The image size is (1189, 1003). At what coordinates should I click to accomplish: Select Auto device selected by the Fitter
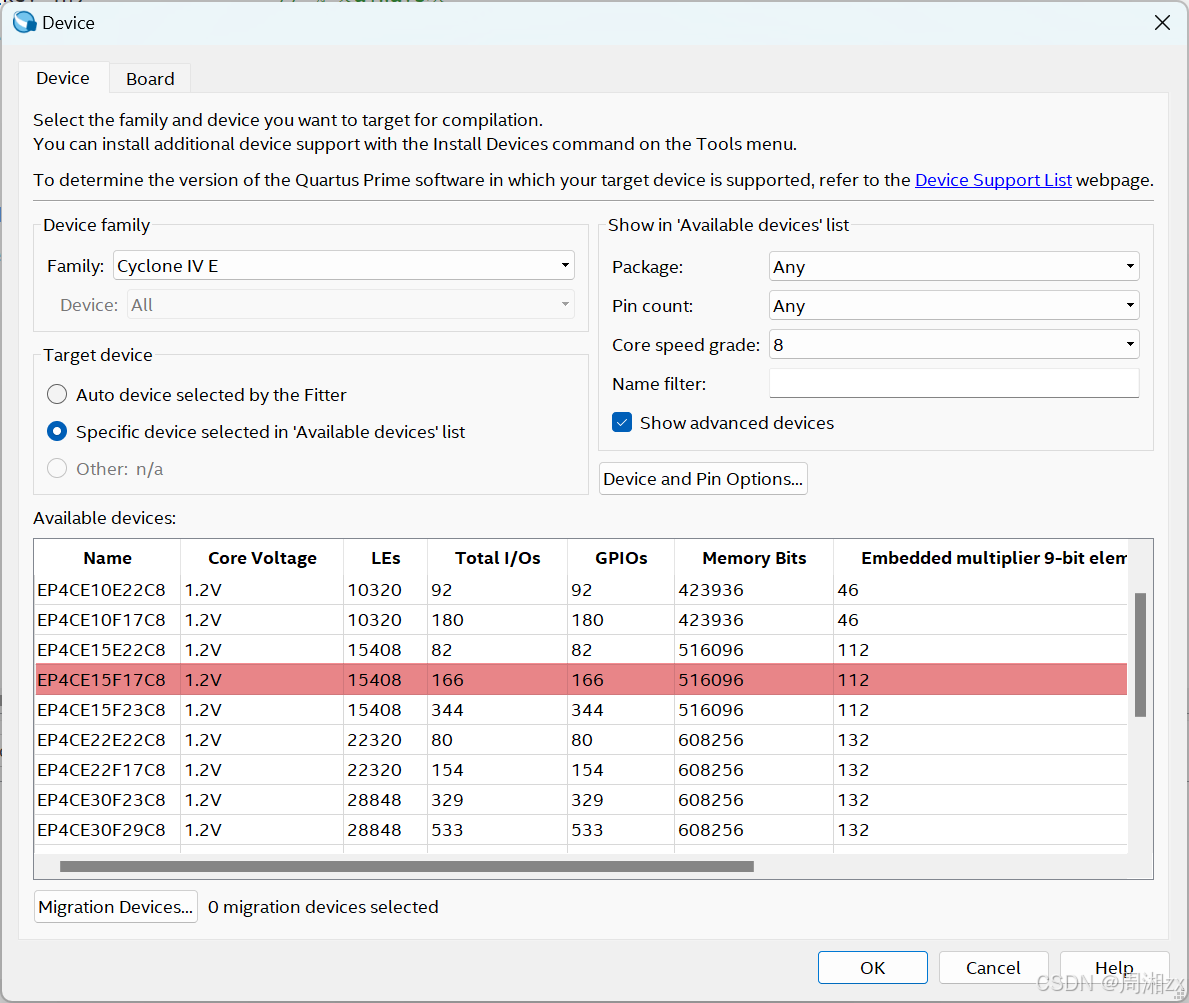click(57, 394)
